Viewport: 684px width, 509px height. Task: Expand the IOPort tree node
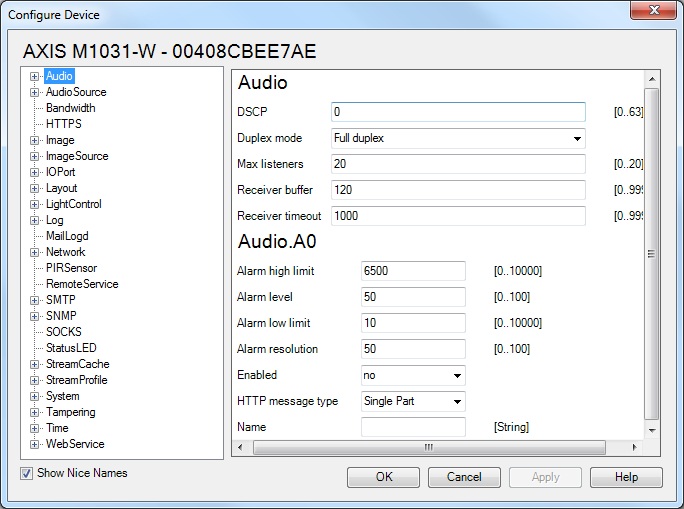(34, 172)
